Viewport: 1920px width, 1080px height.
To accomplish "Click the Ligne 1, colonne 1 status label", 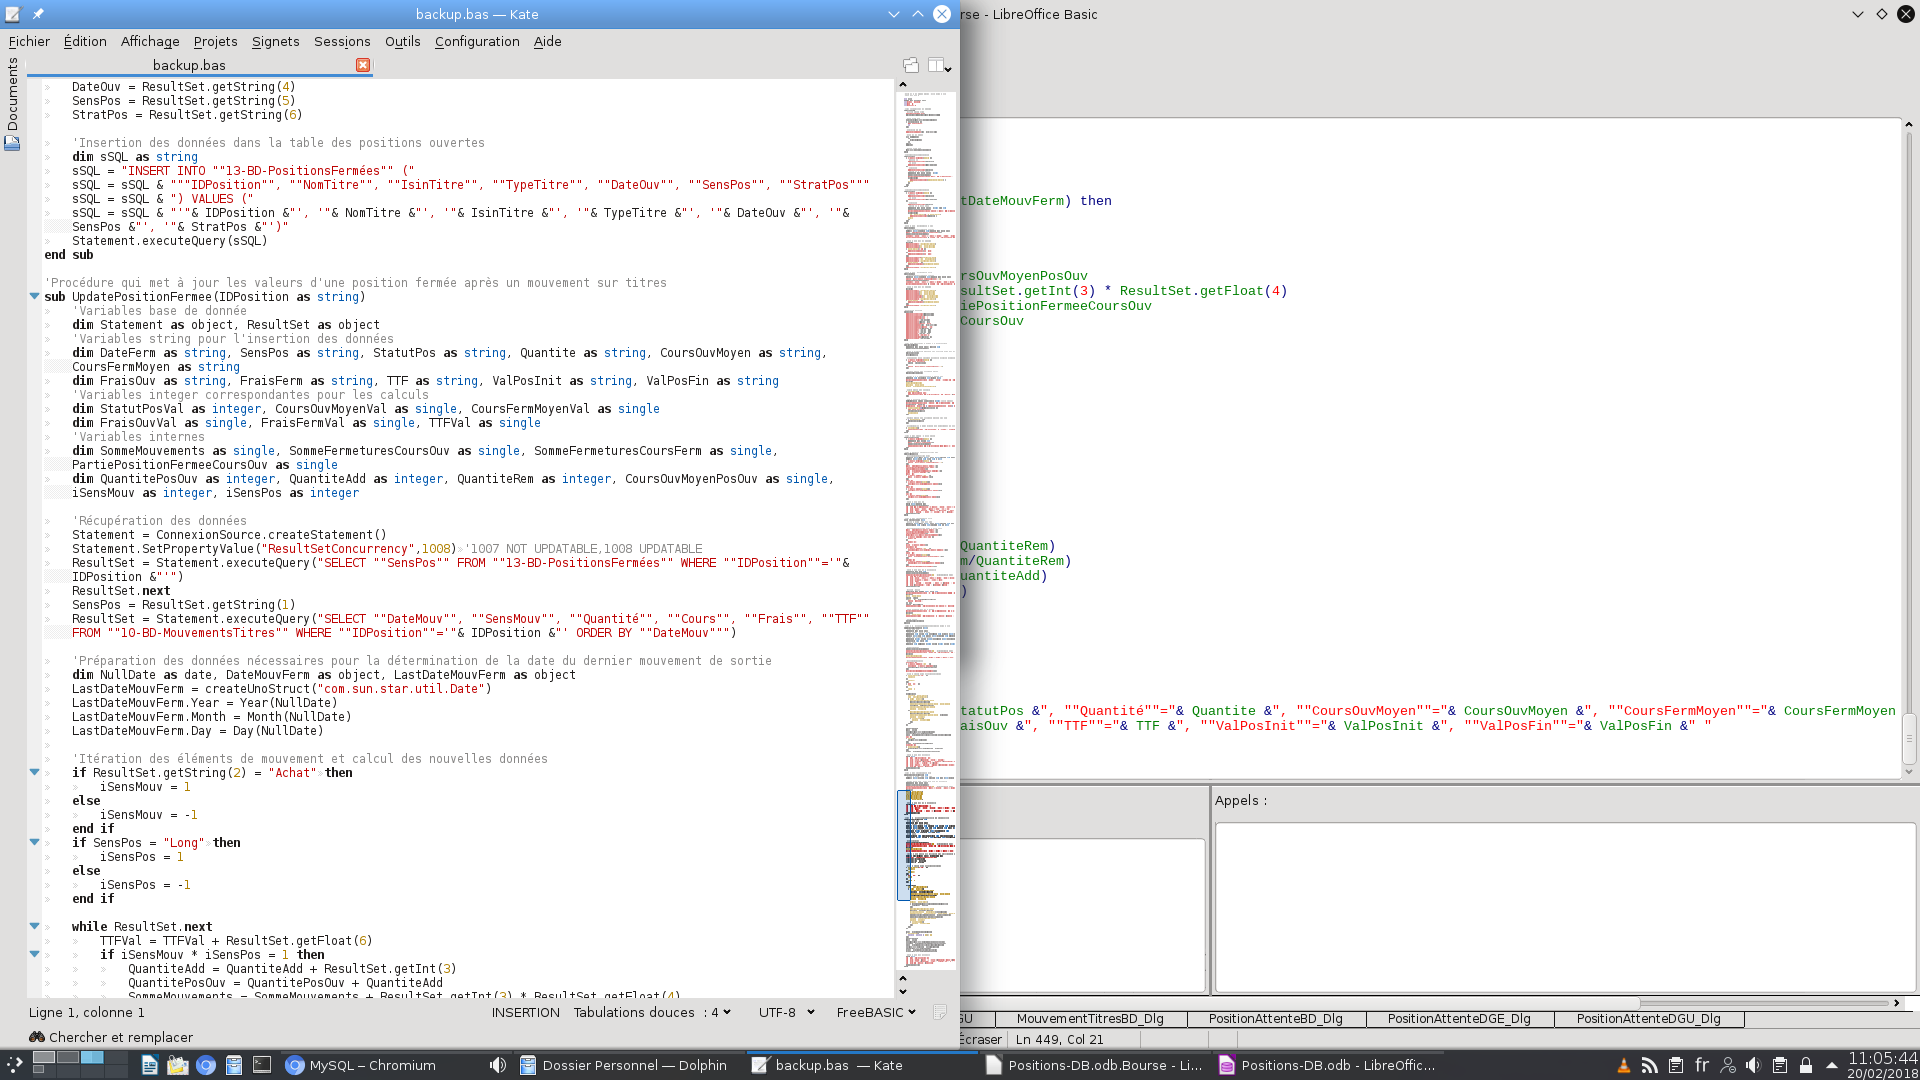I will coord(87,1012).
